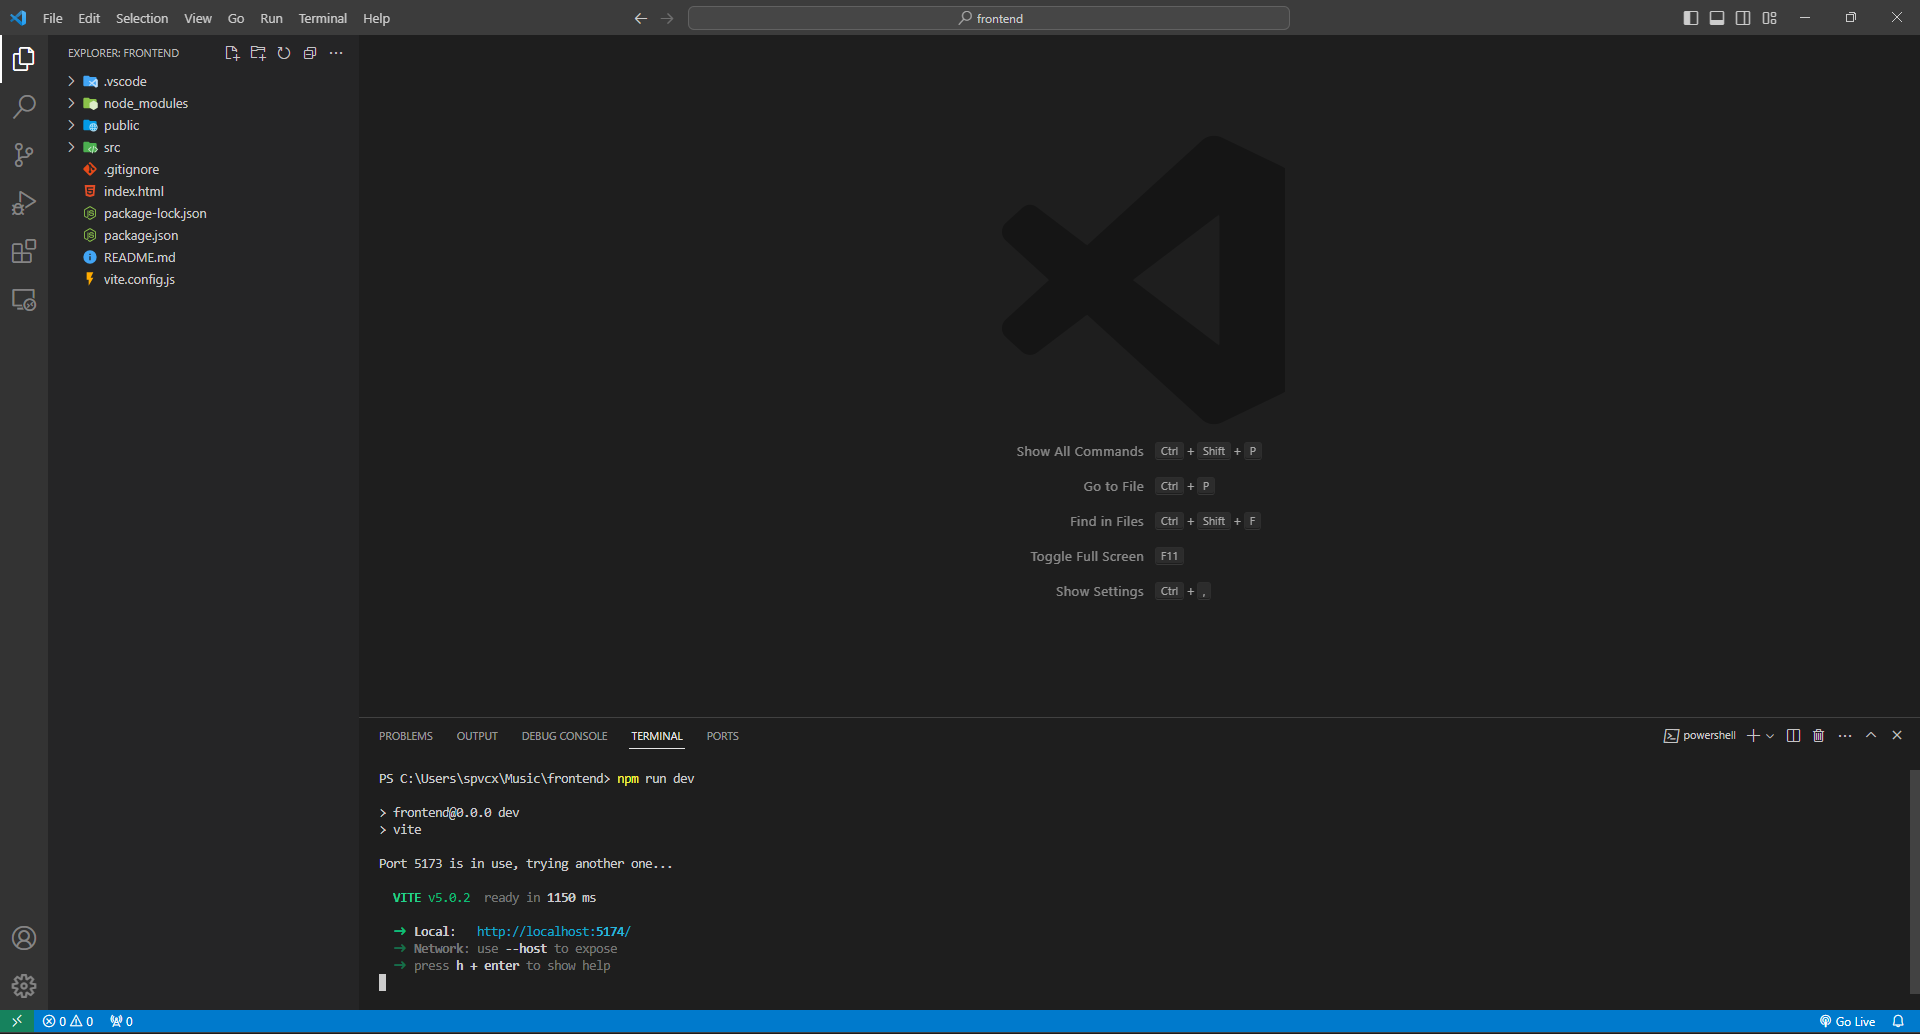The width and height of the screenshot is (1920, 1034).
Task: Click the frontend command center search box
Action: 988,18
